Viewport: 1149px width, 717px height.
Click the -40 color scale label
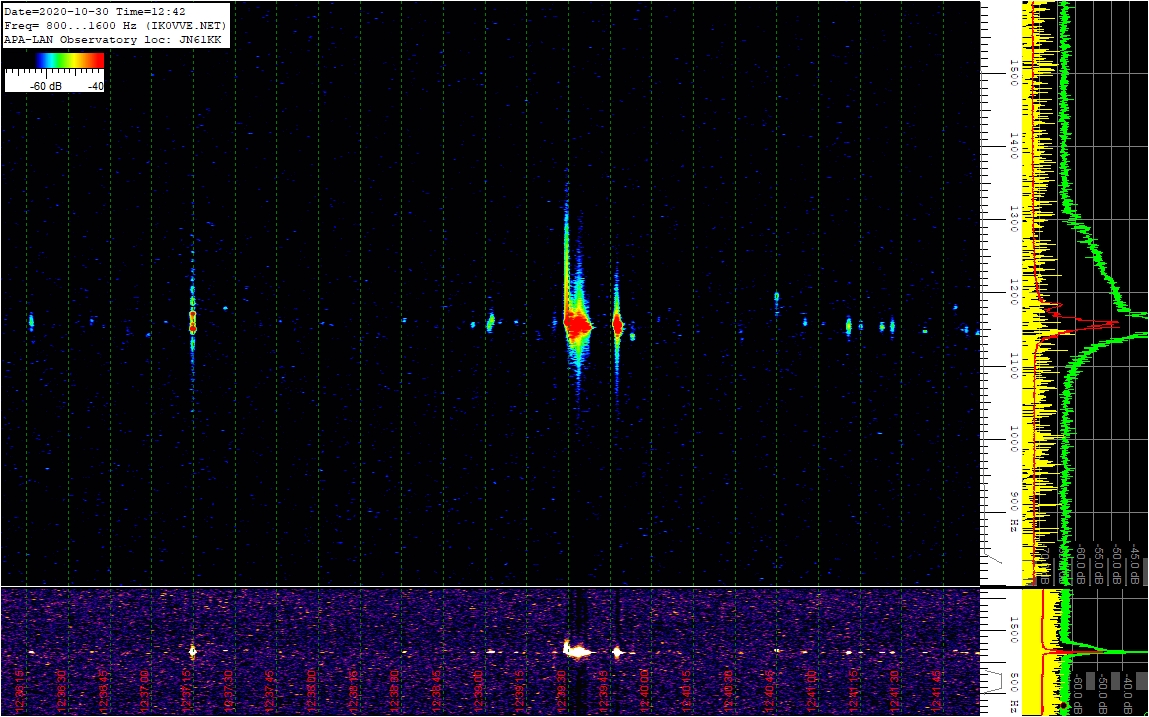(x=96, y=86)
